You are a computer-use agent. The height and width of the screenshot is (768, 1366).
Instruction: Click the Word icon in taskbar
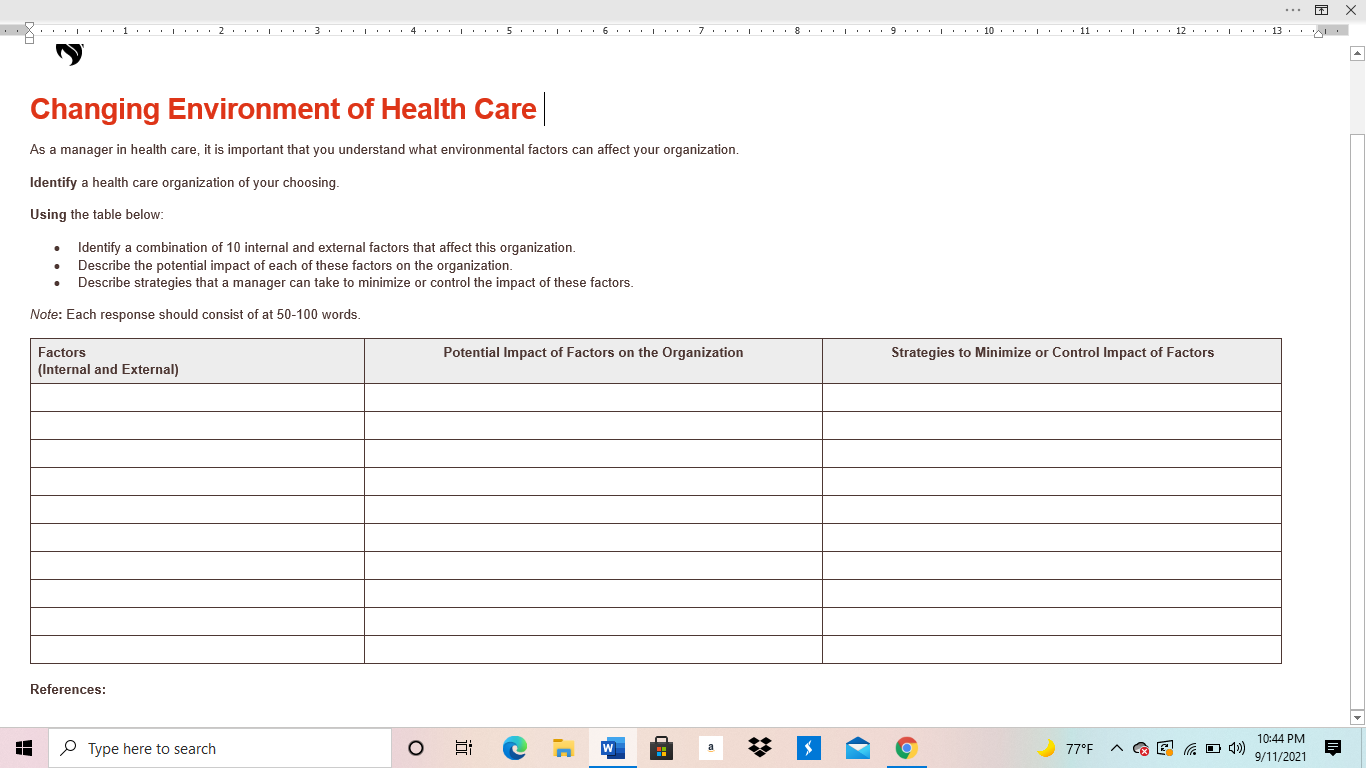click(612, 748)
